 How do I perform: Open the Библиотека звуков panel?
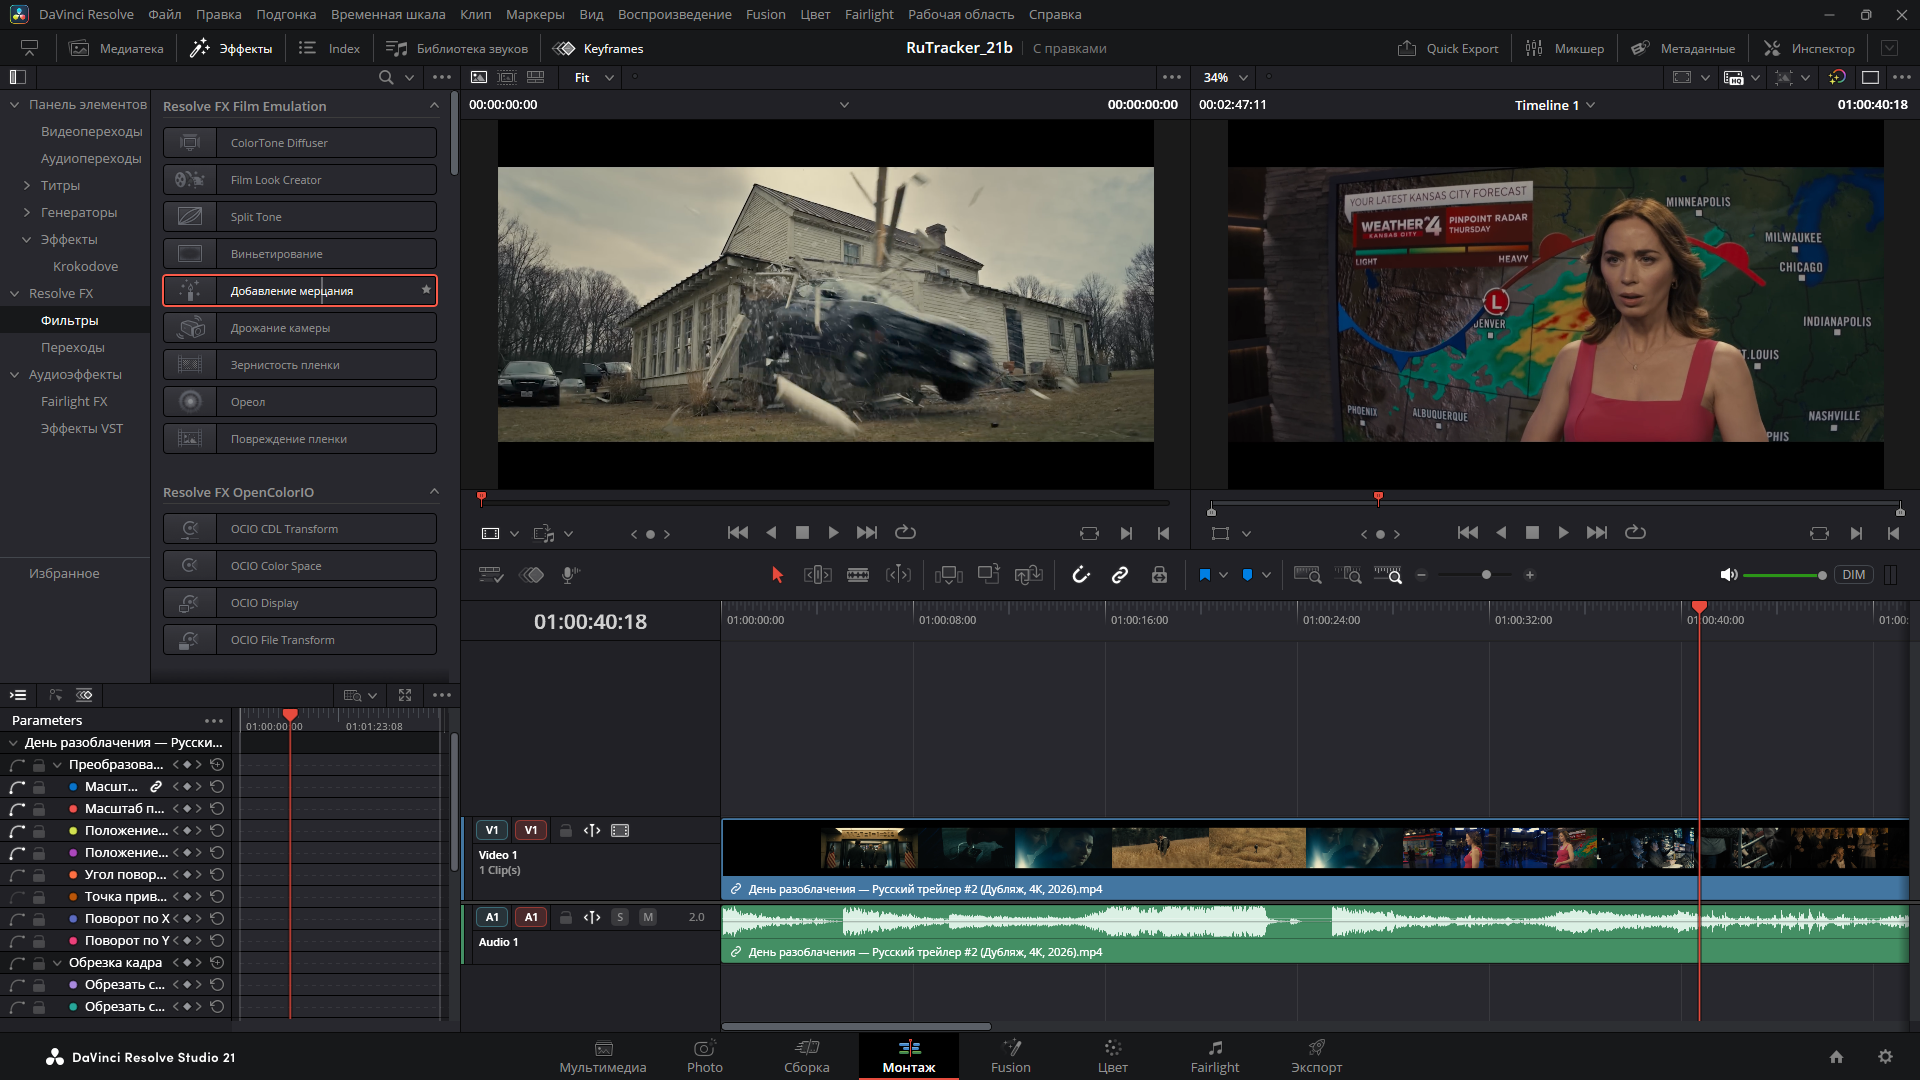click(457, 48)
